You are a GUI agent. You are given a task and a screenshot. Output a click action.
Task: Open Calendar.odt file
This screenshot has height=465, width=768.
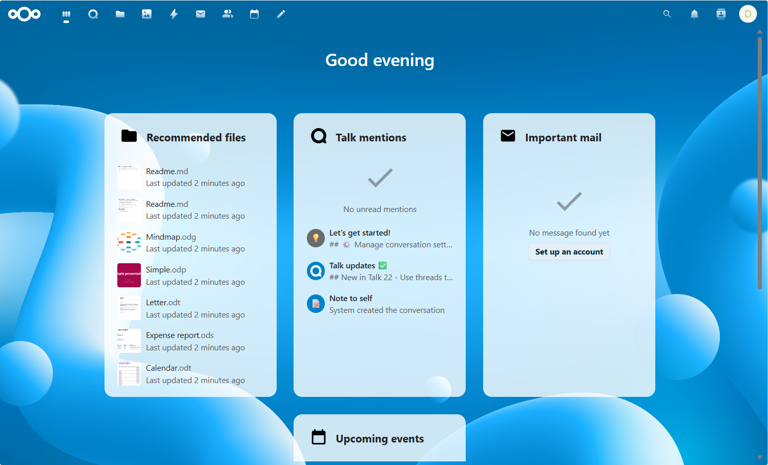(191, 374)
